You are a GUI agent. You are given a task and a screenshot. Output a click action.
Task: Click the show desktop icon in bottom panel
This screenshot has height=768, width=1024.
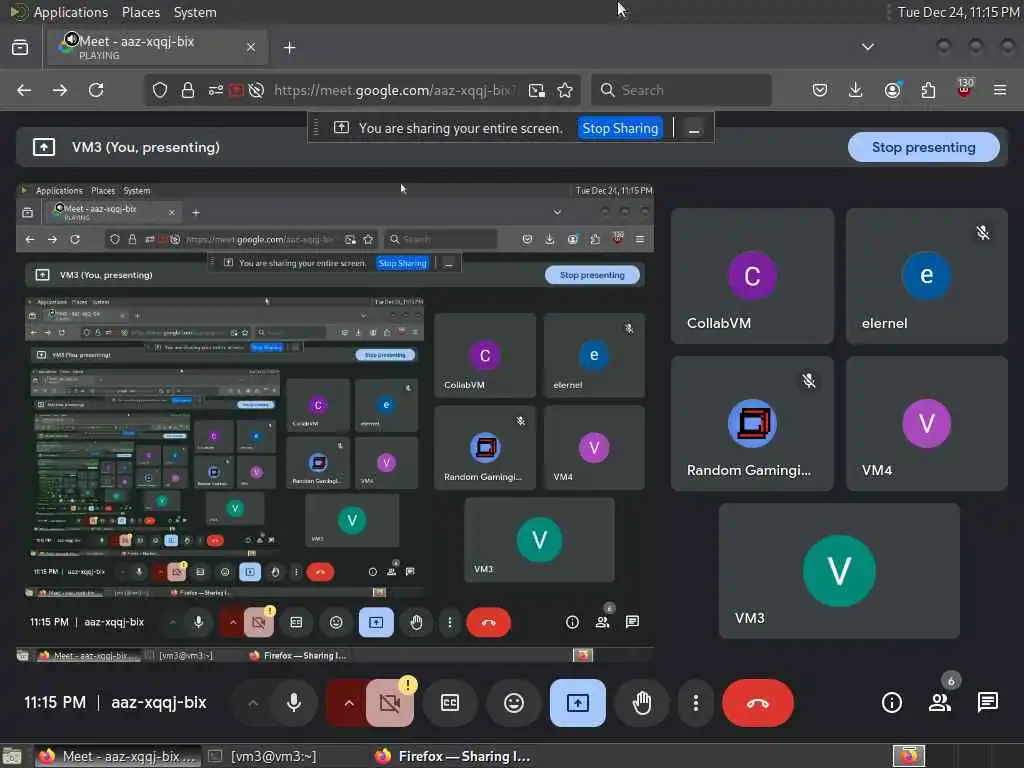pos(12,757)
